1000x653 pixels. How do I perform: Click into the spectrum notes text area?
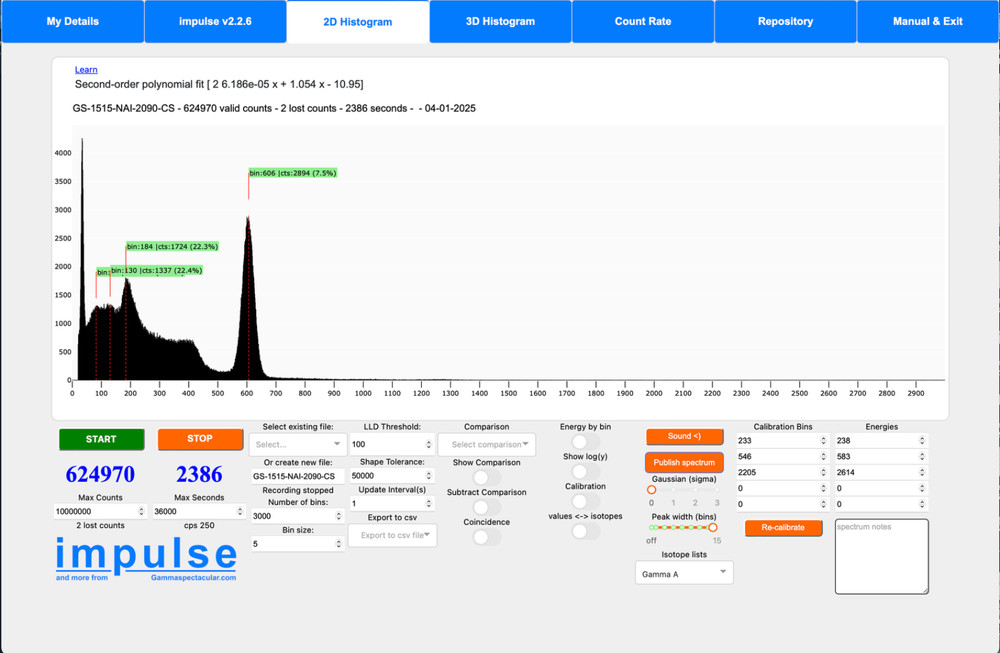click(881, 555)
